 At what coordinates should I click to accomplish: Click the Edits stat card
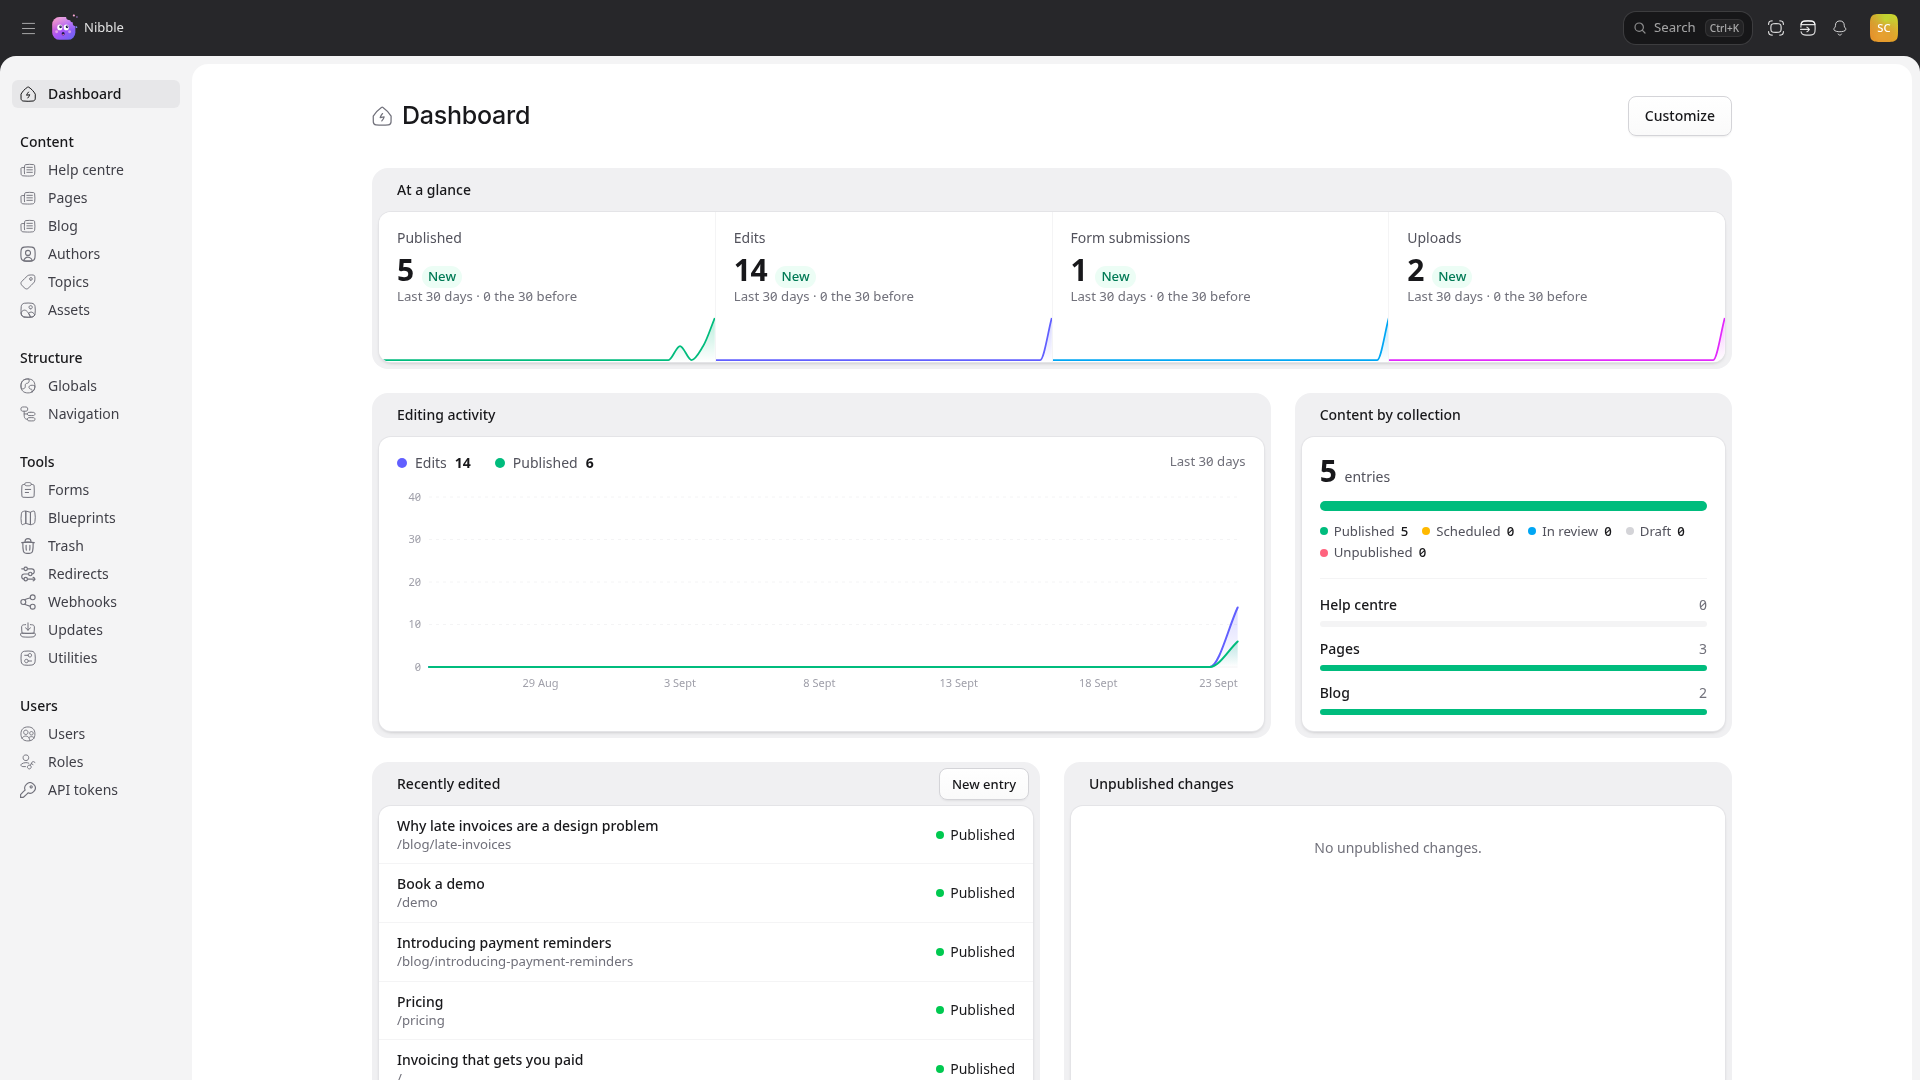[884, 287]
